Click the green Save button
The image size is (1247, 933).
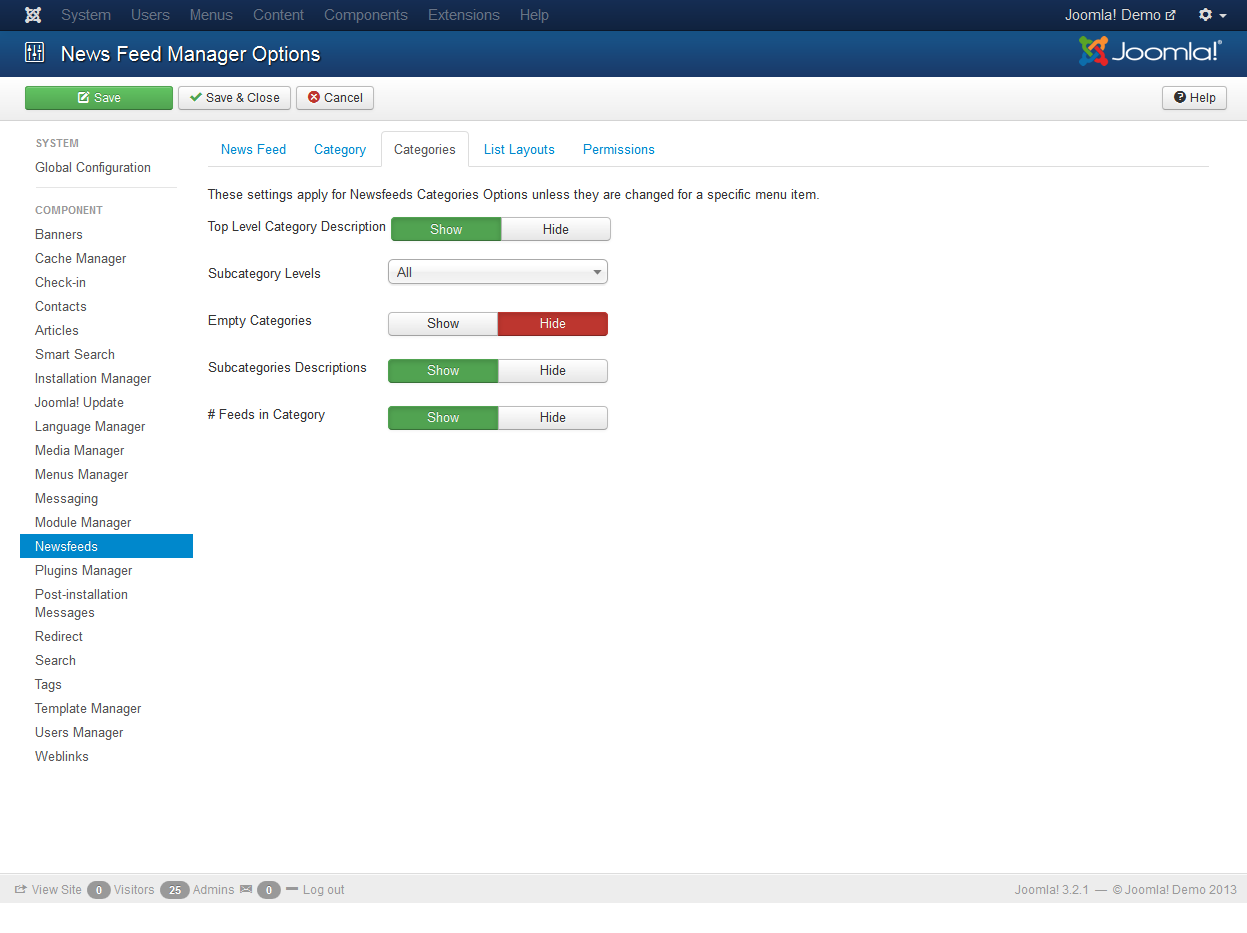pos(99,98)
